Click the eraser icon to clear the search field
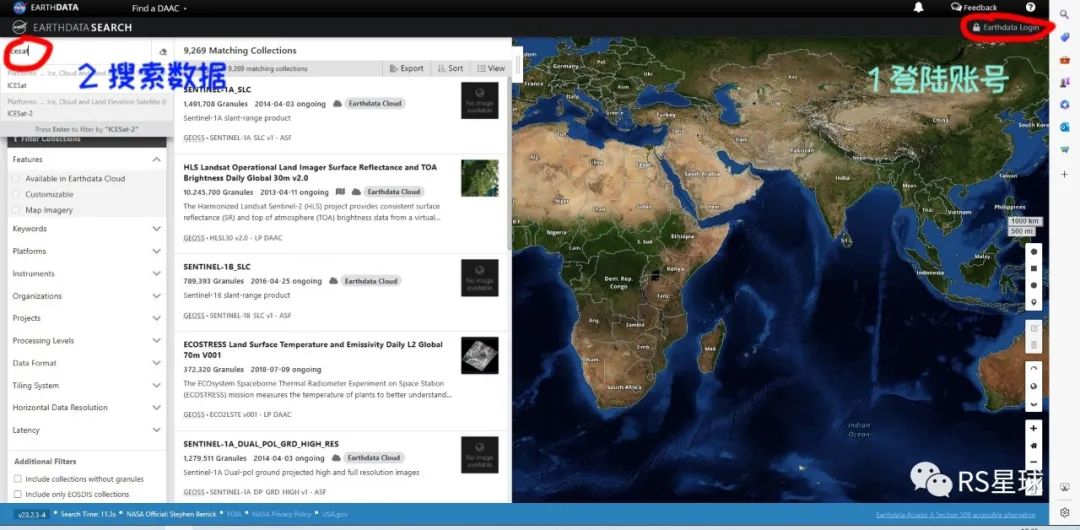This screenshot has width=1080, height=530. [163, 52]
